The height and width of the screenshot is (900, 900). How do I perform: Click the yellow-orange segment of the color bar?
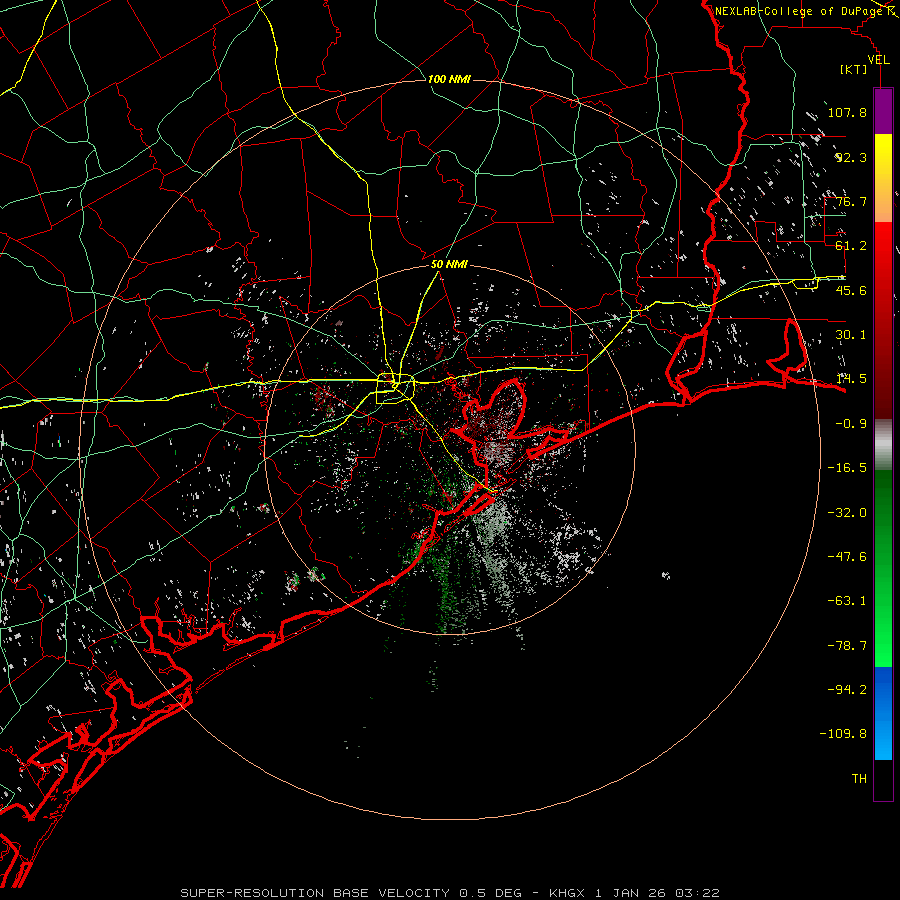883,178
